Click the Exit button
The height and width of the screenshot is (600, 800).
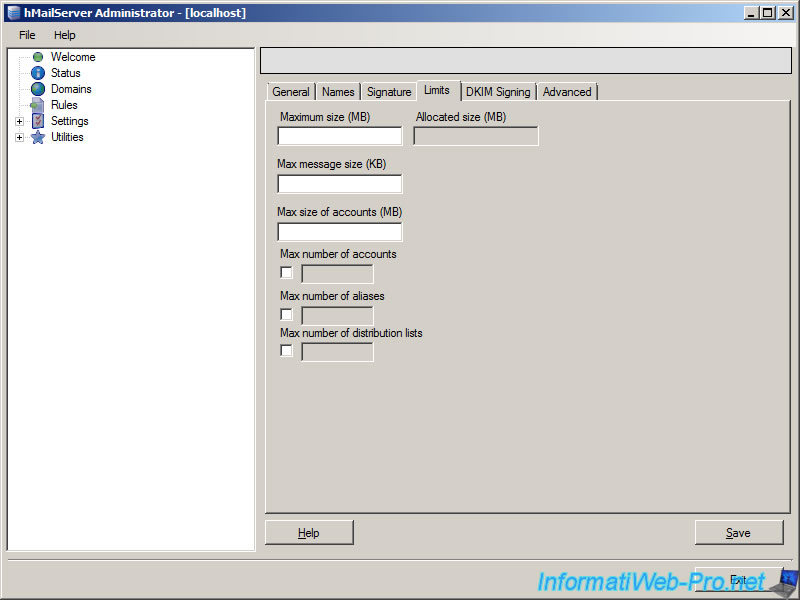pos(739,578)
